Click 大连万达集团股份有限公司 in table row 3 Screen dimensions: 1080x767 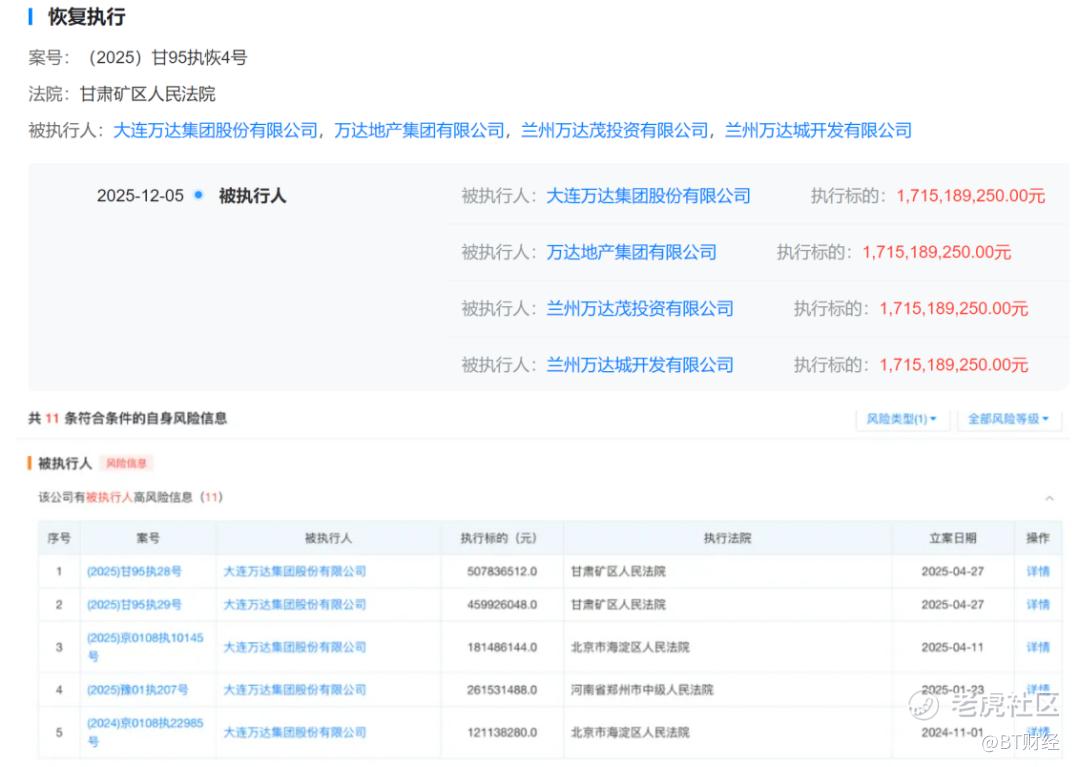295,647
